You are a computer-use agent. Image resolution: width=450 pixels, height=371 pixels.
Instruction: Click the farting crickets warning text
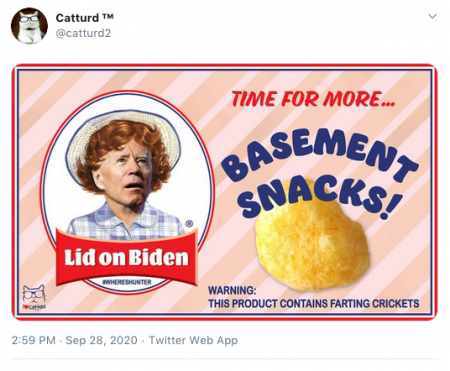click(314, 304)
